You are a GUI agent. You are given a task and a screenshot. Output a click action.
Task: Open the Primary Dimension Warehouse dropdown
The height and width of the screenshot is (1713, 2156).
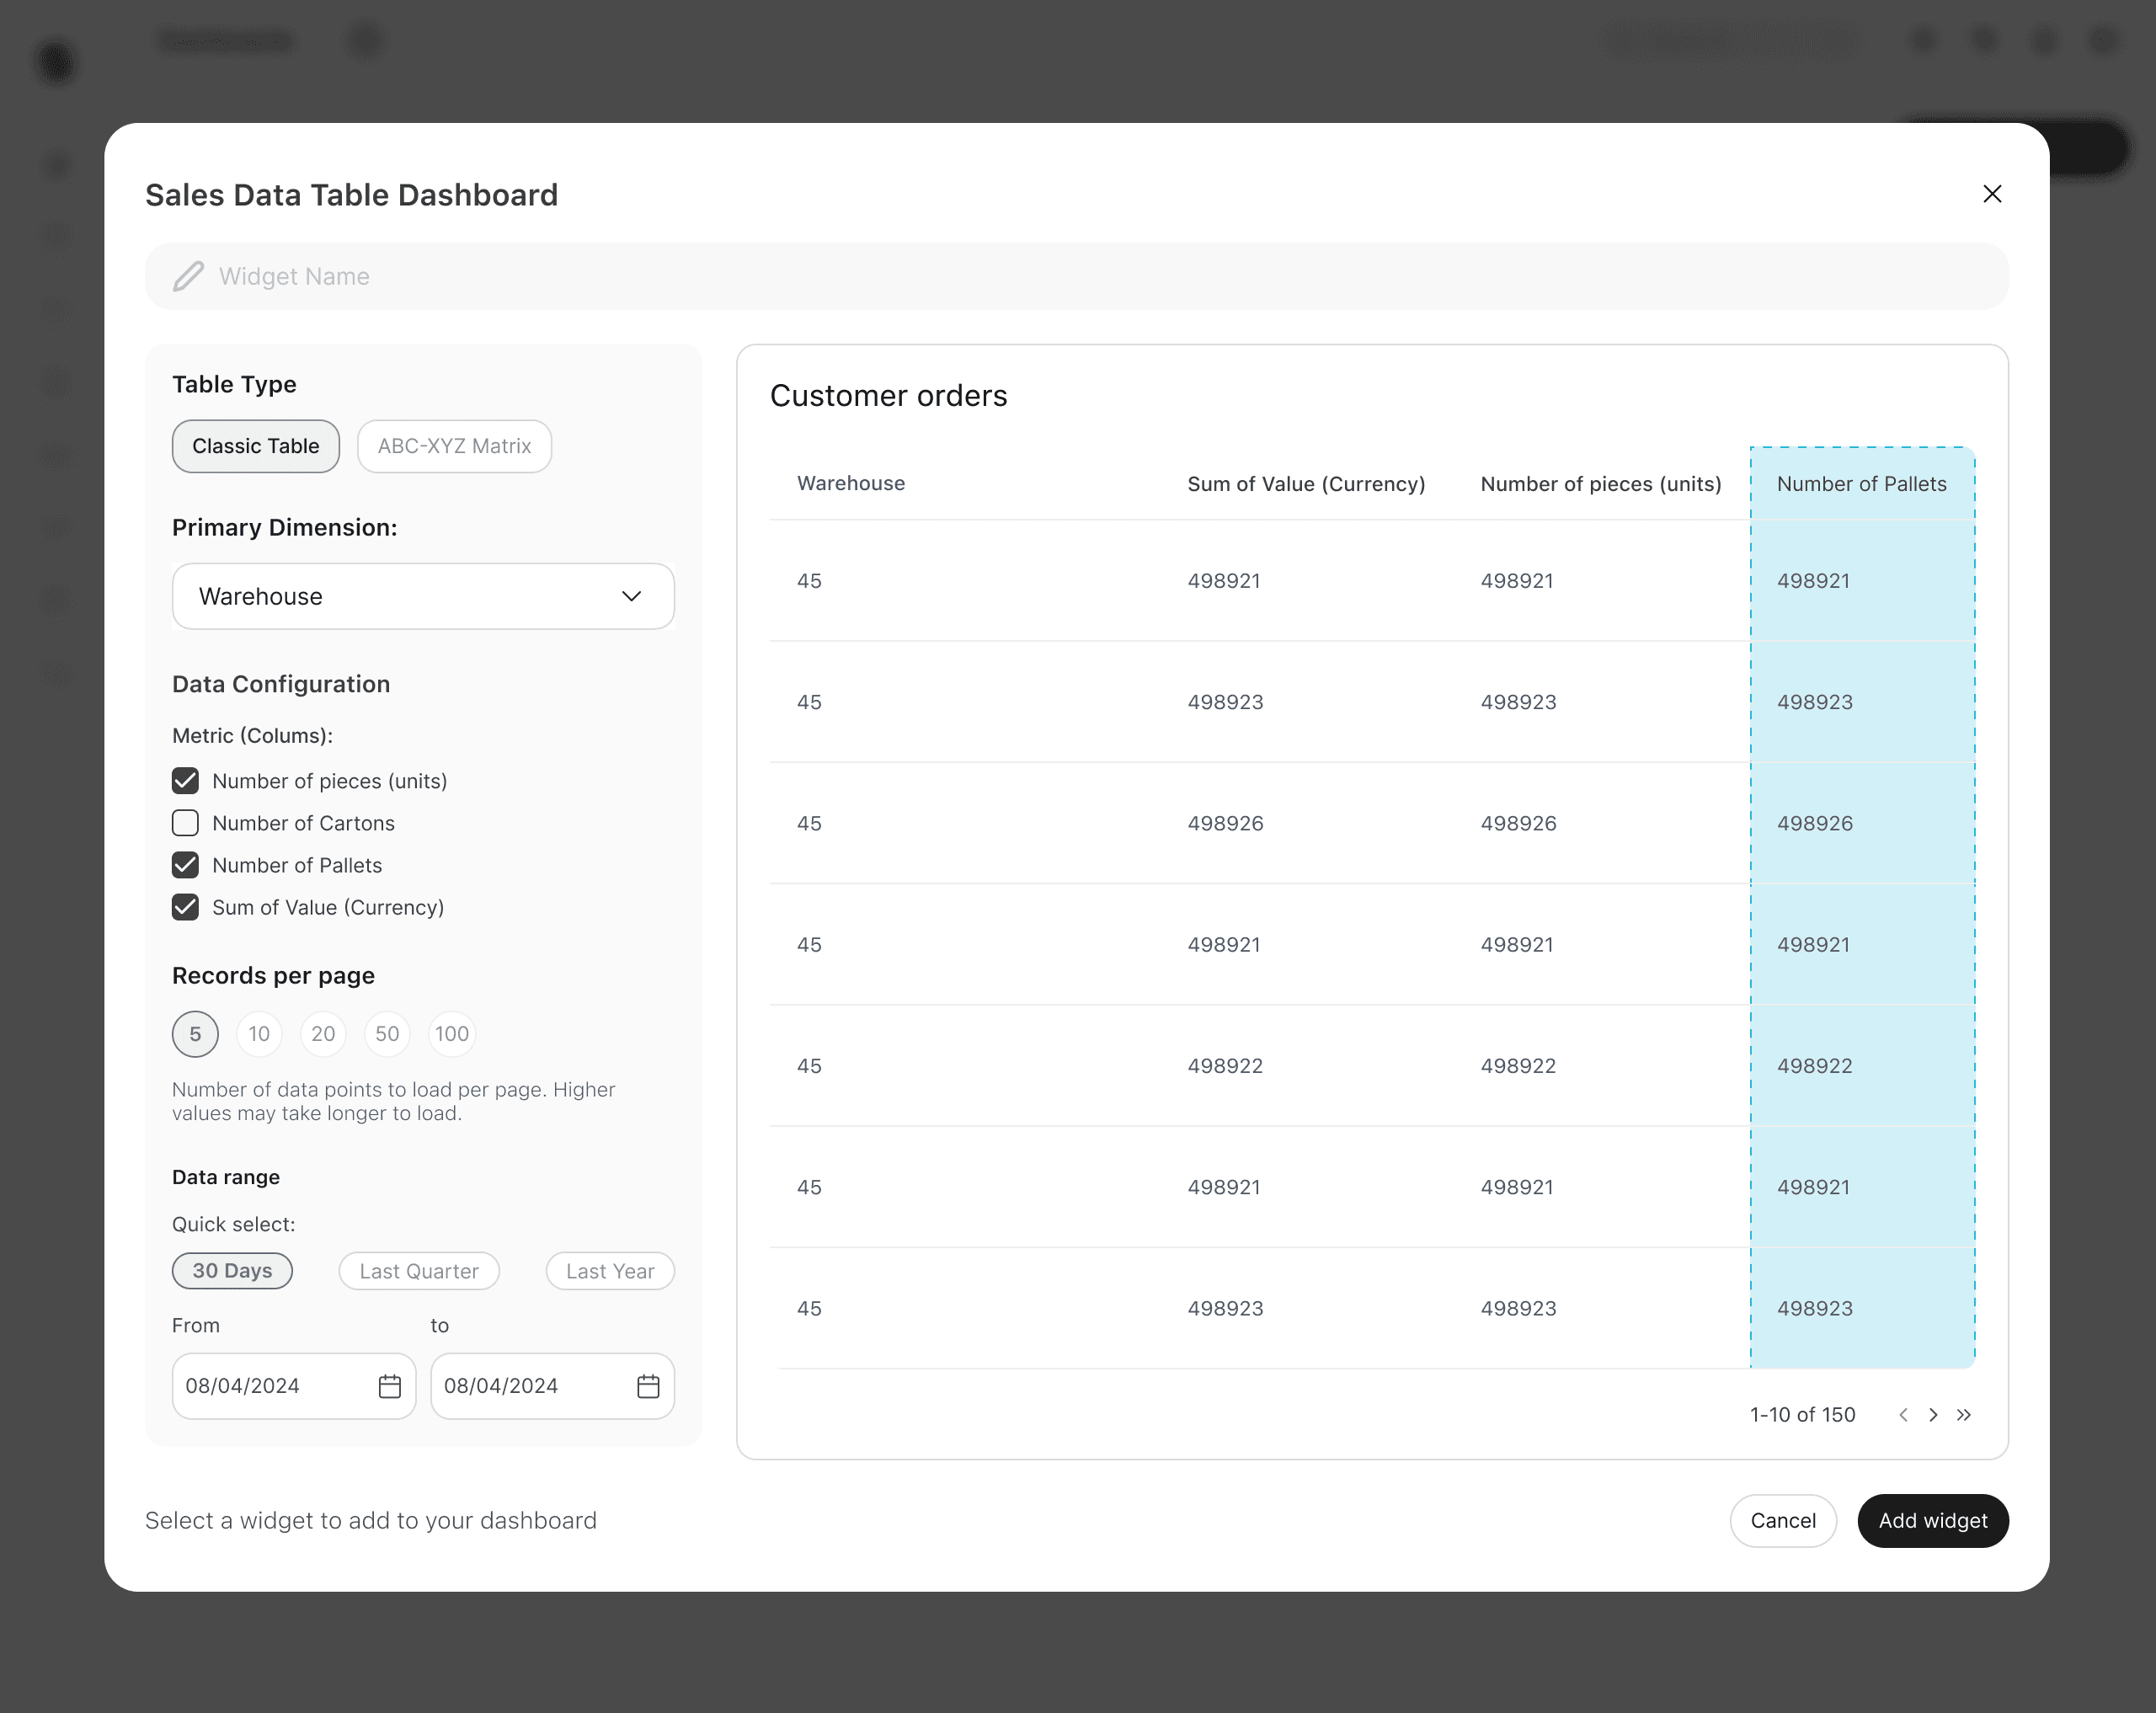[422, 596]
